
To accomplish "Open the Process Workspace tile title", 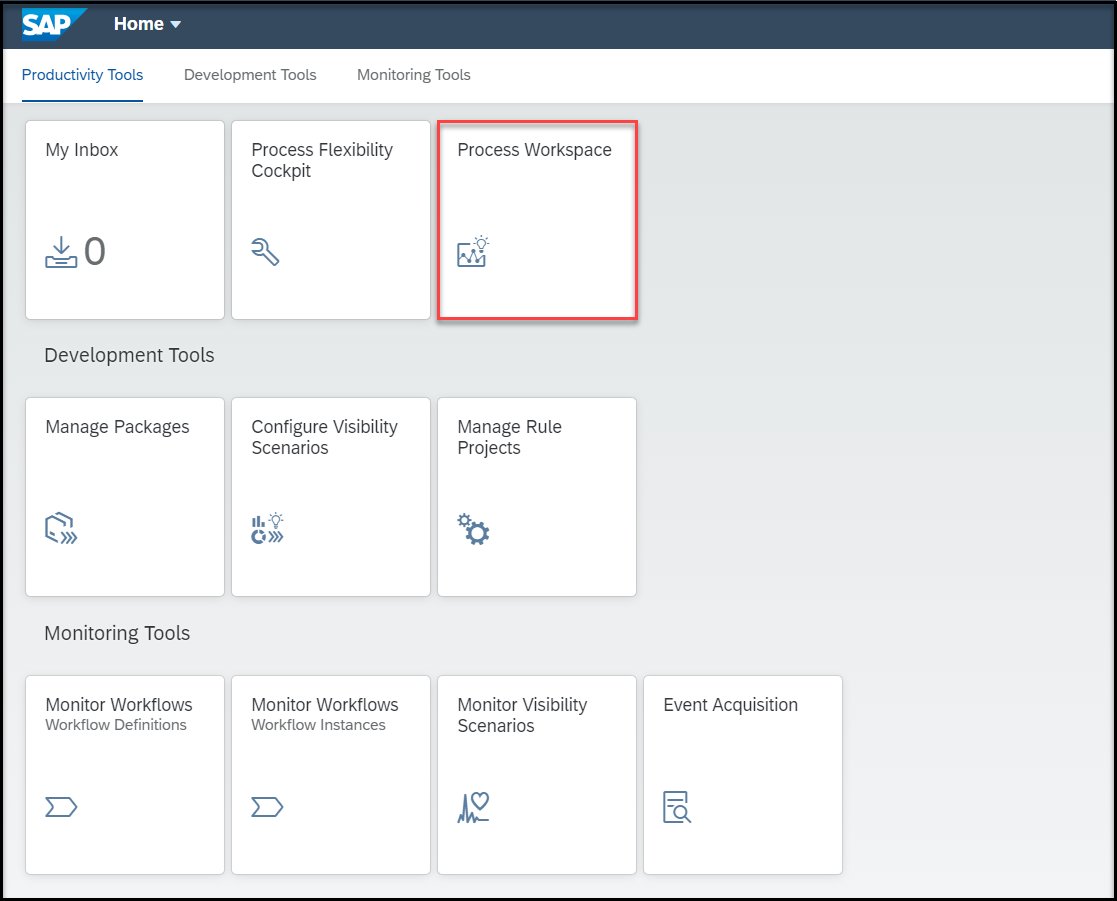I will (x=534, y=150).
